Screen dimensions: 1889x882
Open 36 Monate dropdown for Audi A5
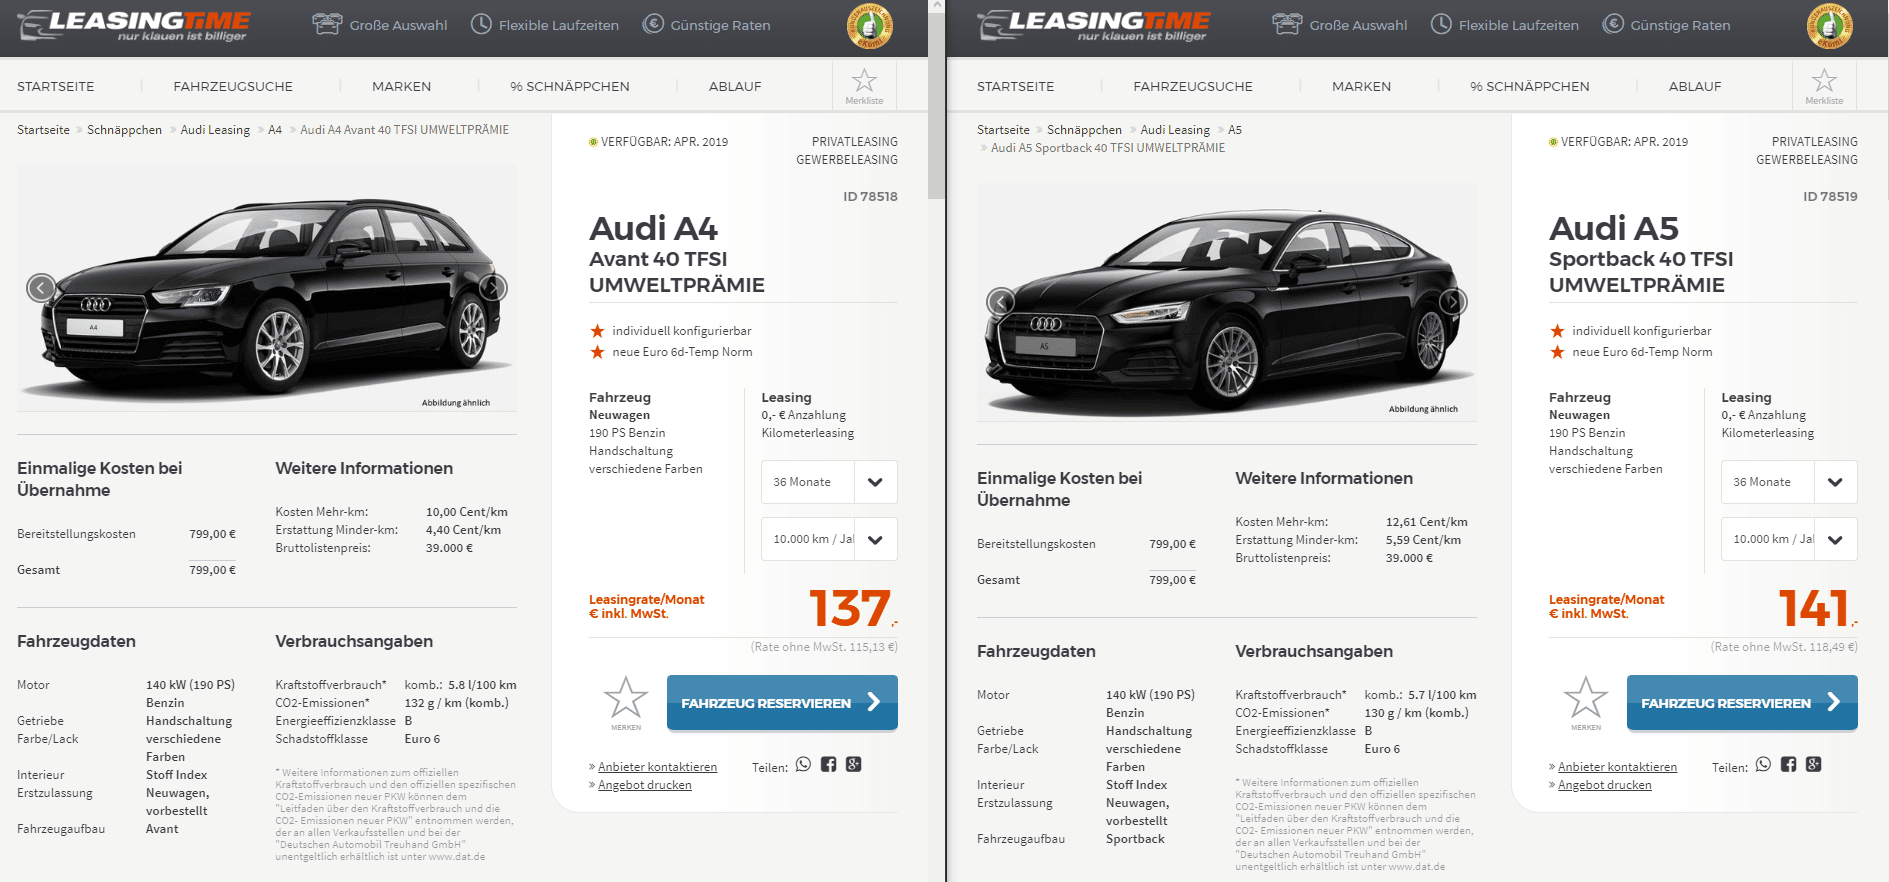tap(1789, 482)
